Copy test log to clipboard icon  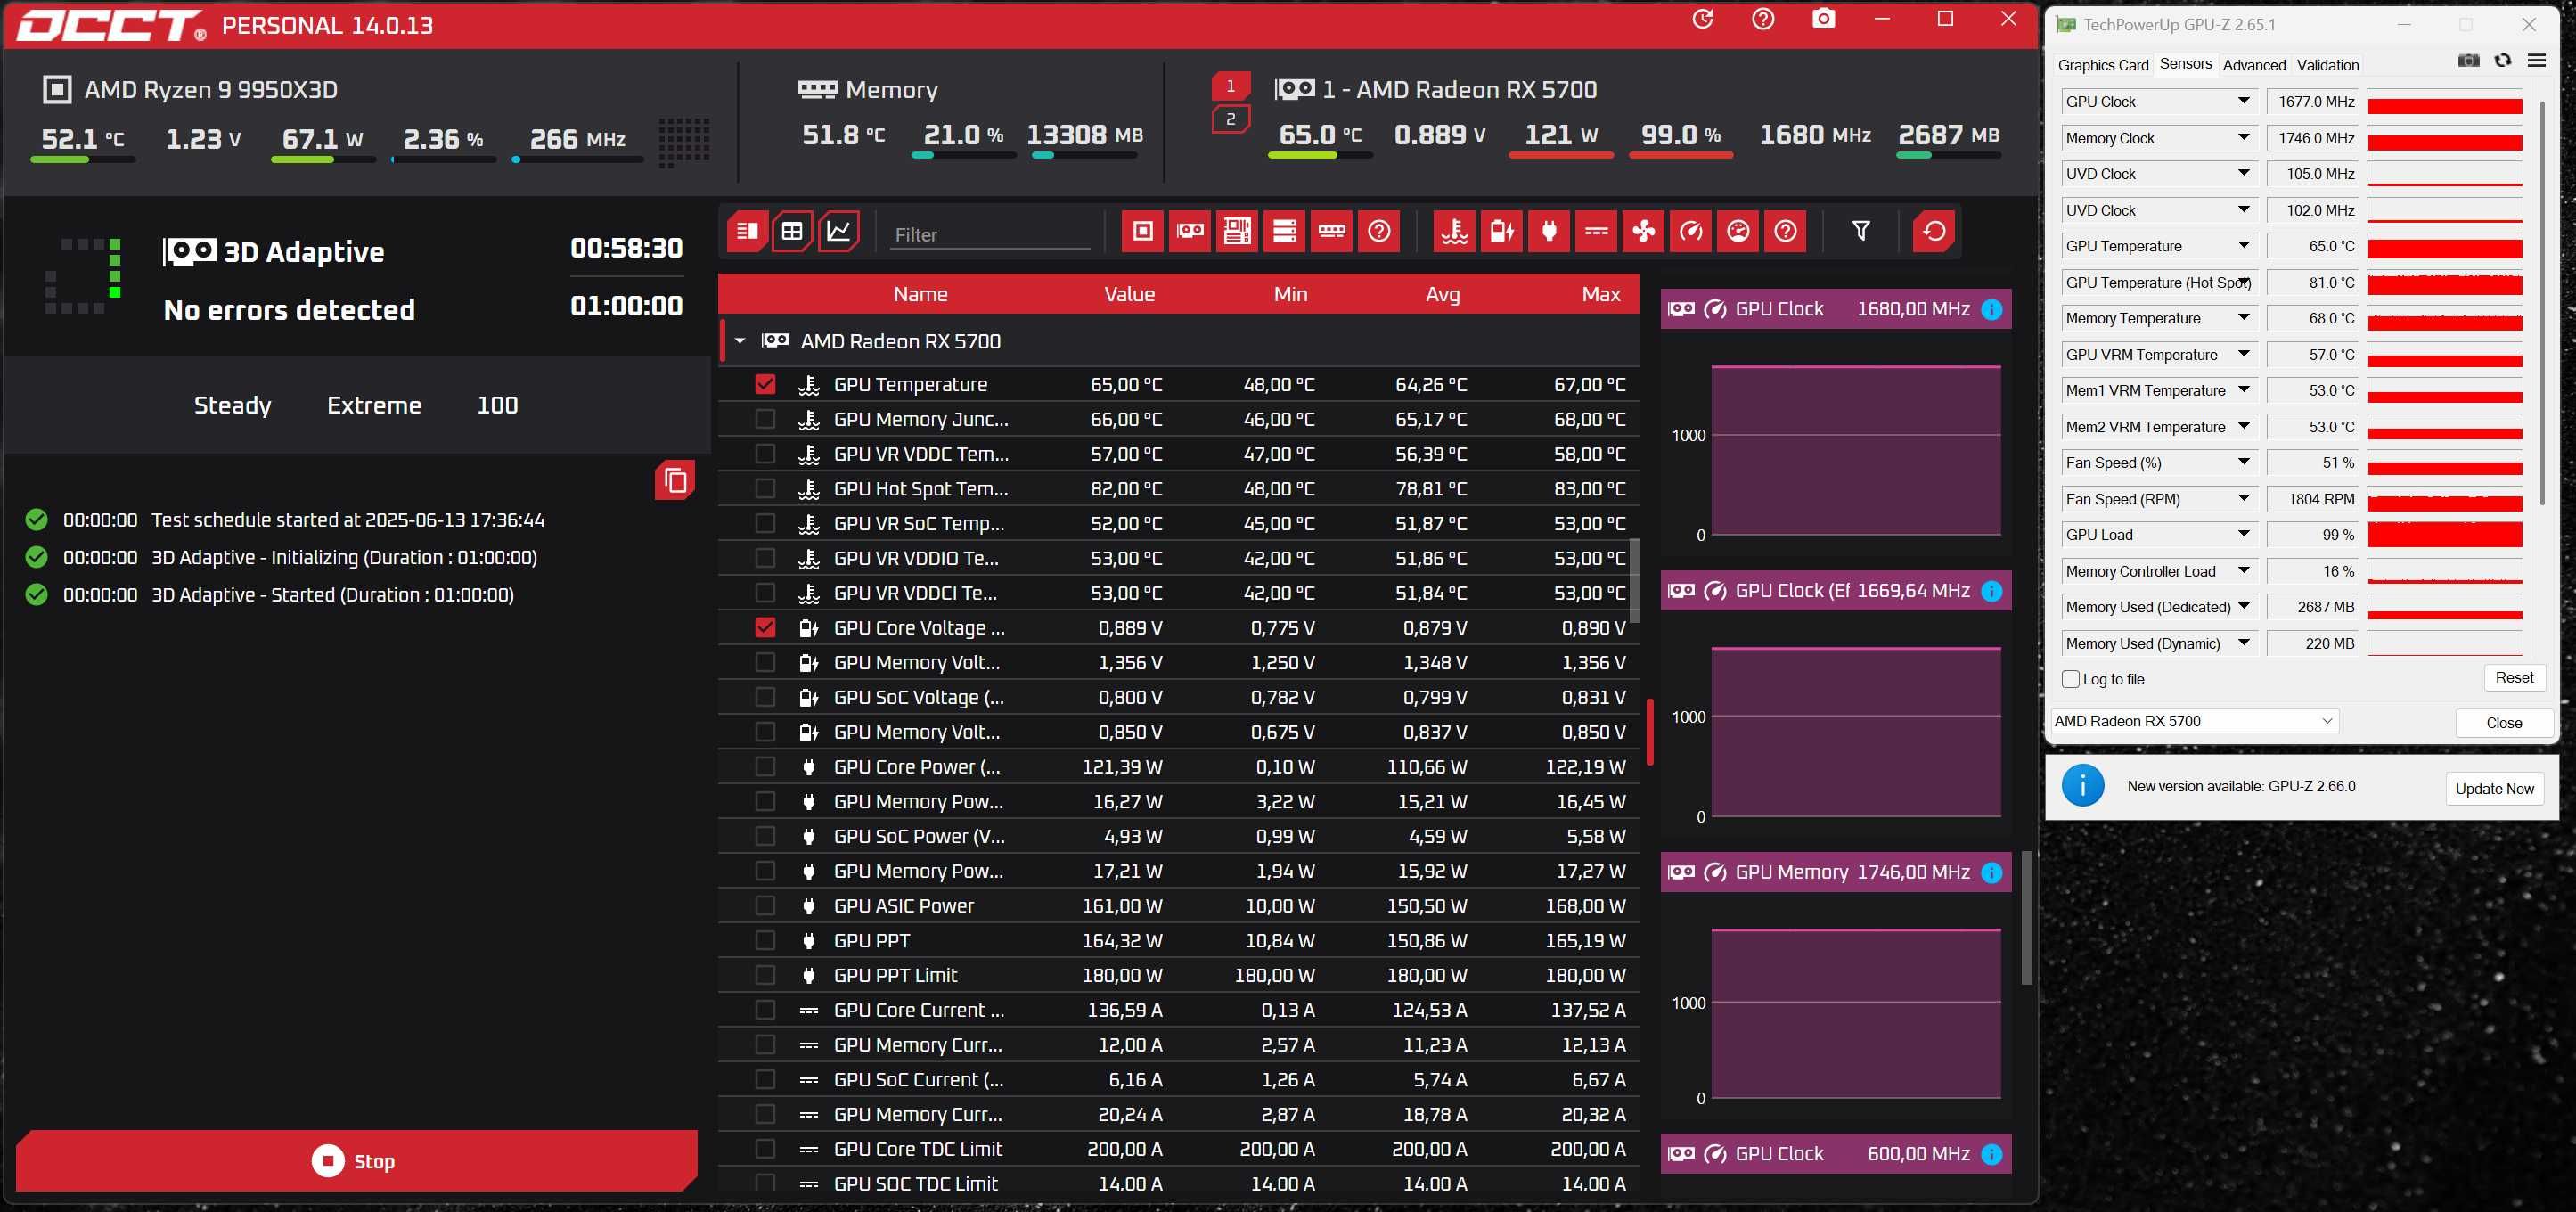[675, 480]
